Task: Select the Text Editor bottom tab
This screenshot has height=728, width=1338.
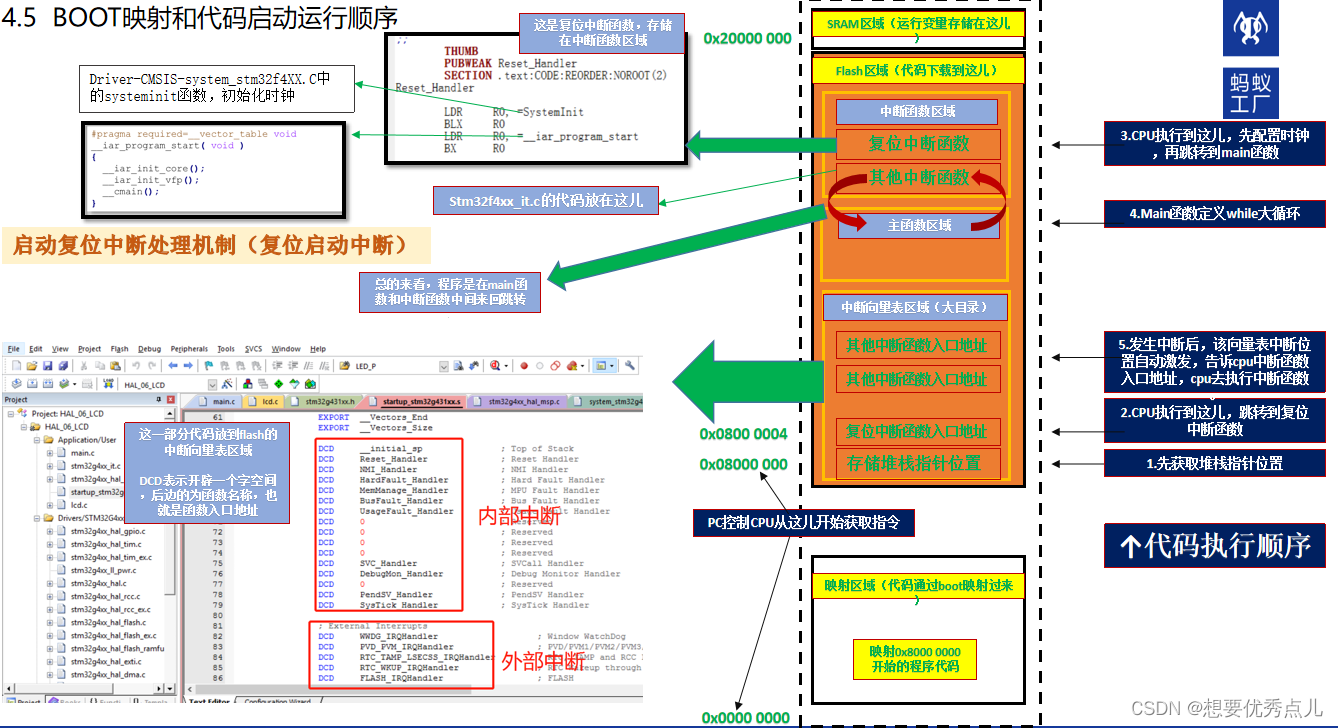Action: [x=210, y=702]
